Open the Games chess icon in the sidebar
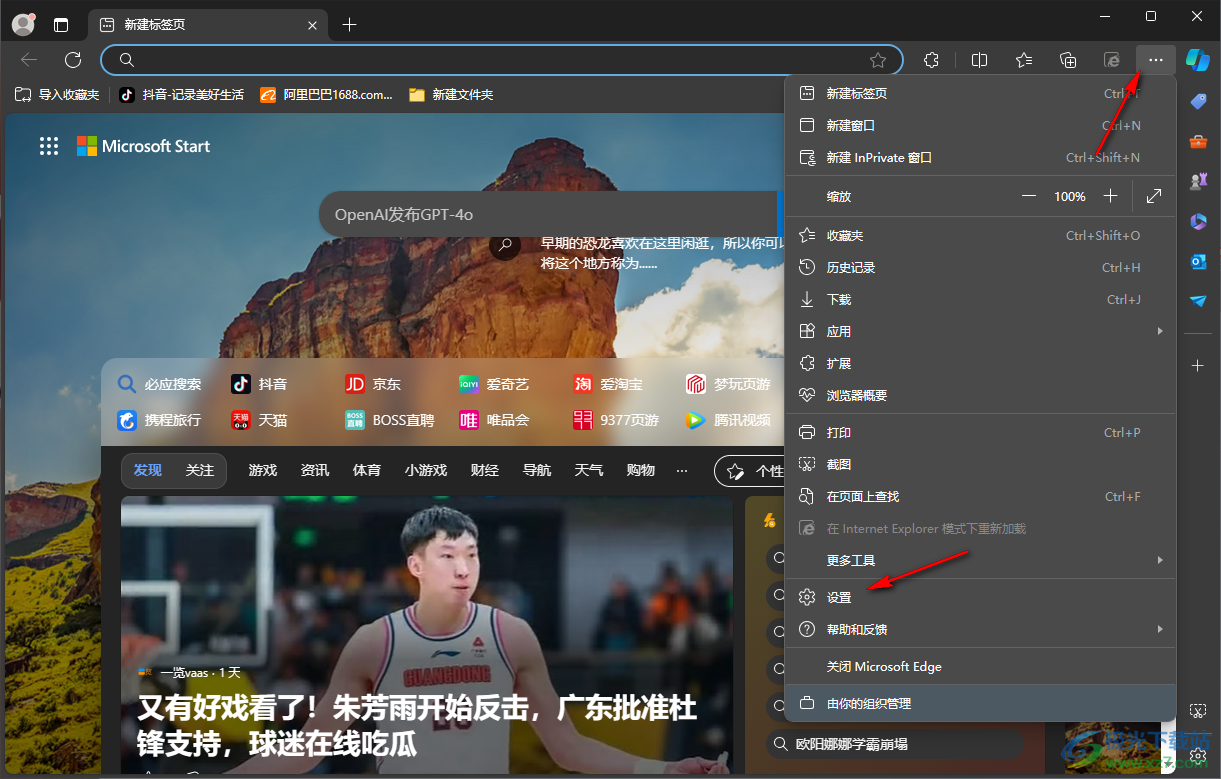 pos(1198,181)
